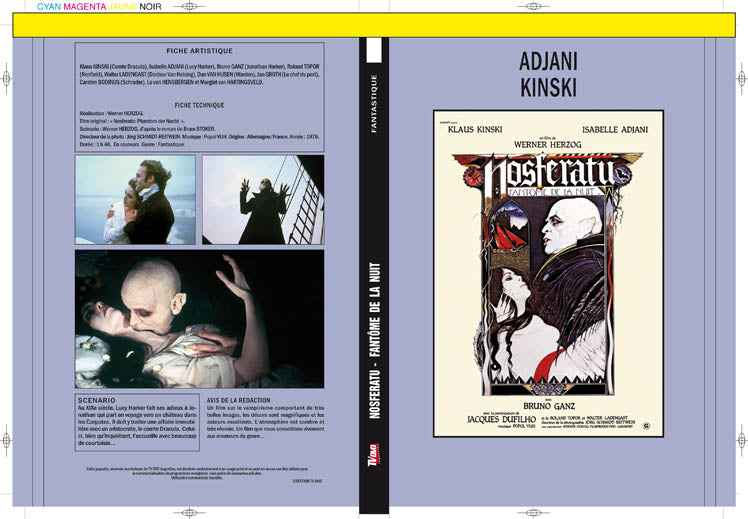
Task: Click the vampire's white bald head in the poster artwork
Action: pyautogui.click(x=572, y=224)
